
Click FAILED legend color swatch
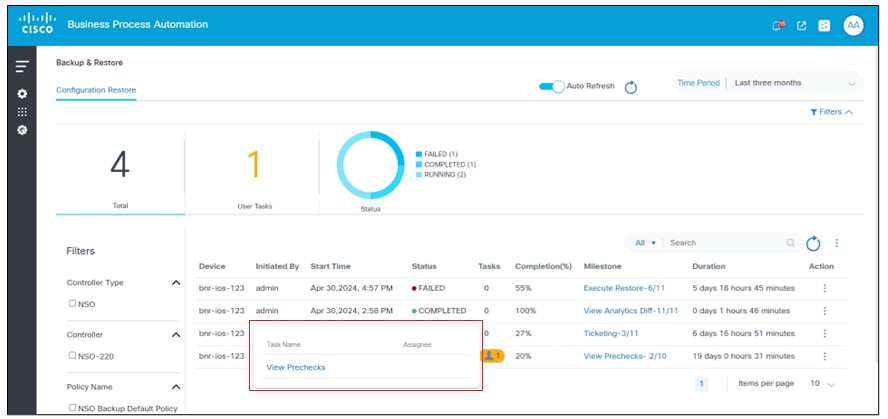point(419,154)
